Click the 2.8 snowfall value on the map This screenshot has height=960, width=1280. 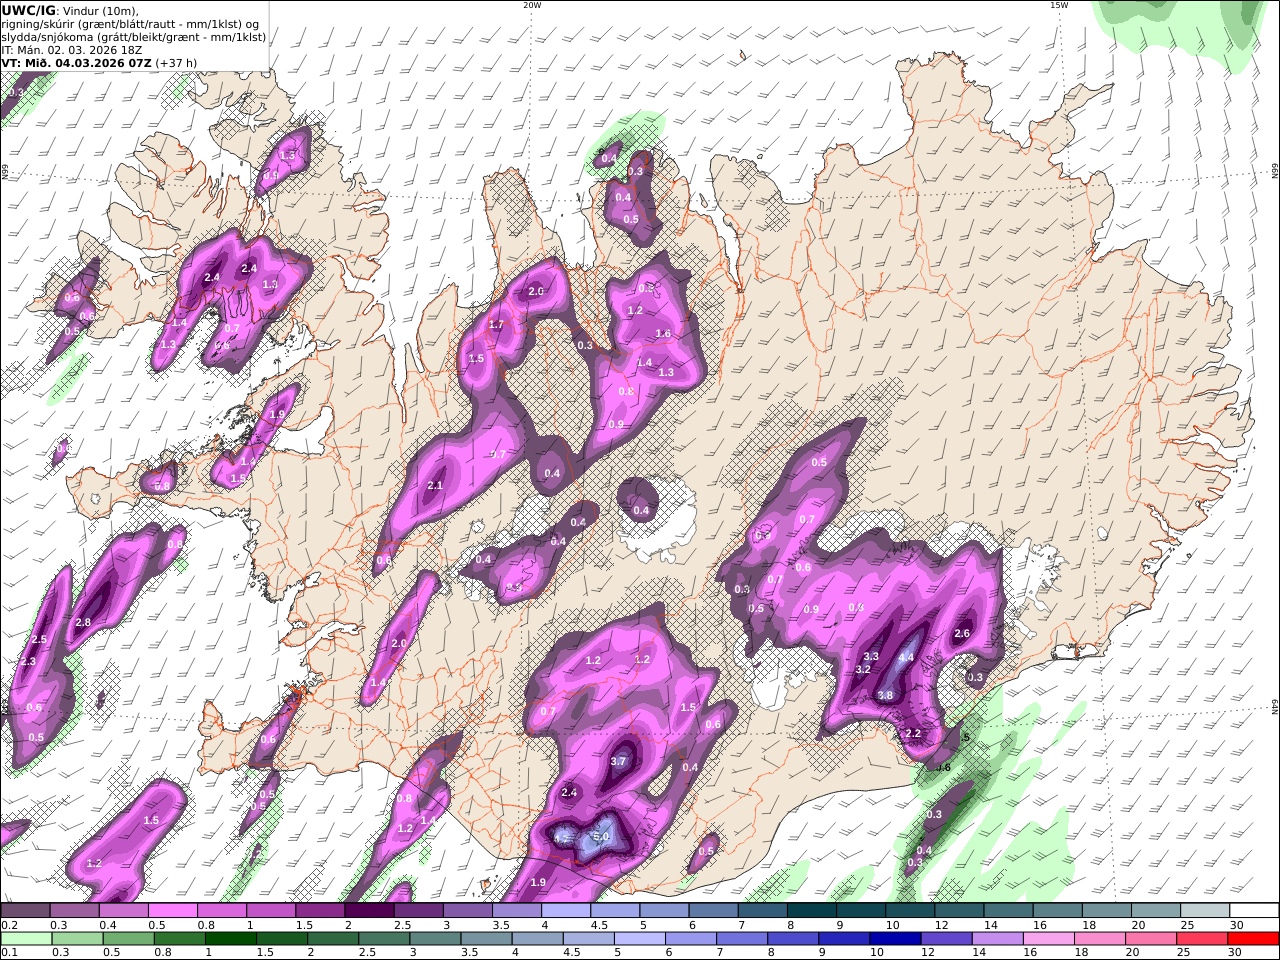83,623
